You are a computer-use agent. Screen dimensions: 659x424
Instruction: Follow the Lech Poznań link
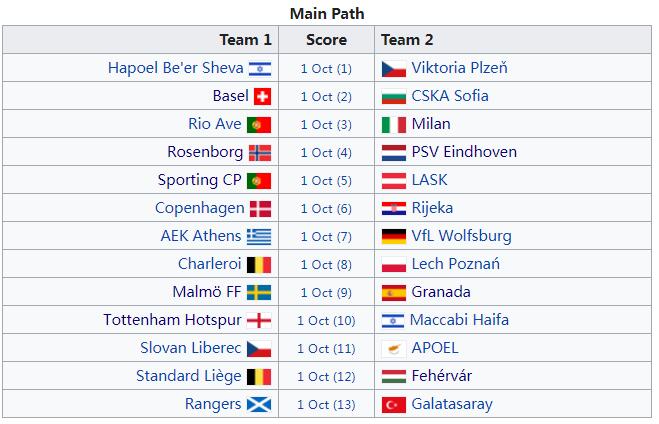(456, 264)
